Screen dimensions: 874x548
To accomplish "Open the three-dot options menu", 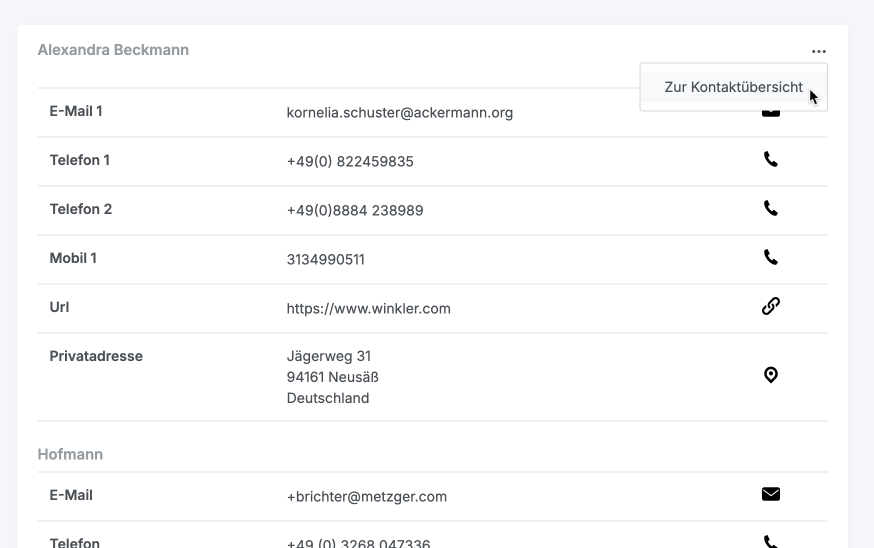I will tap(819, 51).
